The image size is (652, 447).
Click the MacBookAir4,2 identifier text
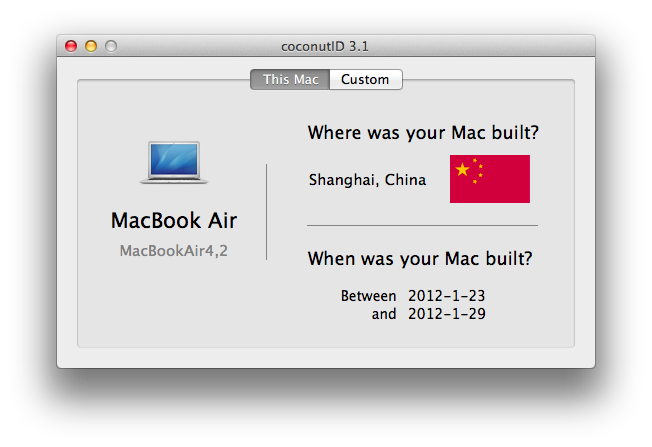click(x=174, y=251)
